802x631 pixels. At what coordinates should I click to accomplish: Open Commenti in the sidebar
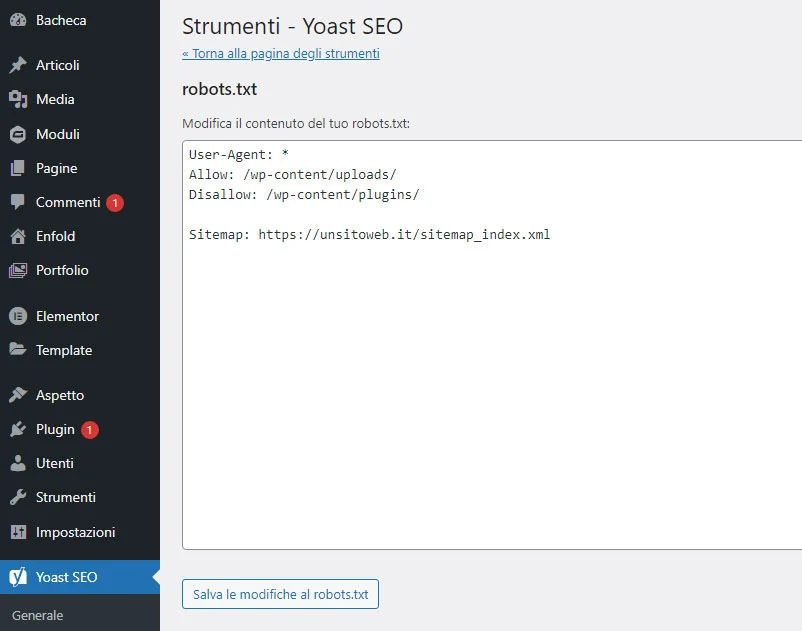[68, 202]
